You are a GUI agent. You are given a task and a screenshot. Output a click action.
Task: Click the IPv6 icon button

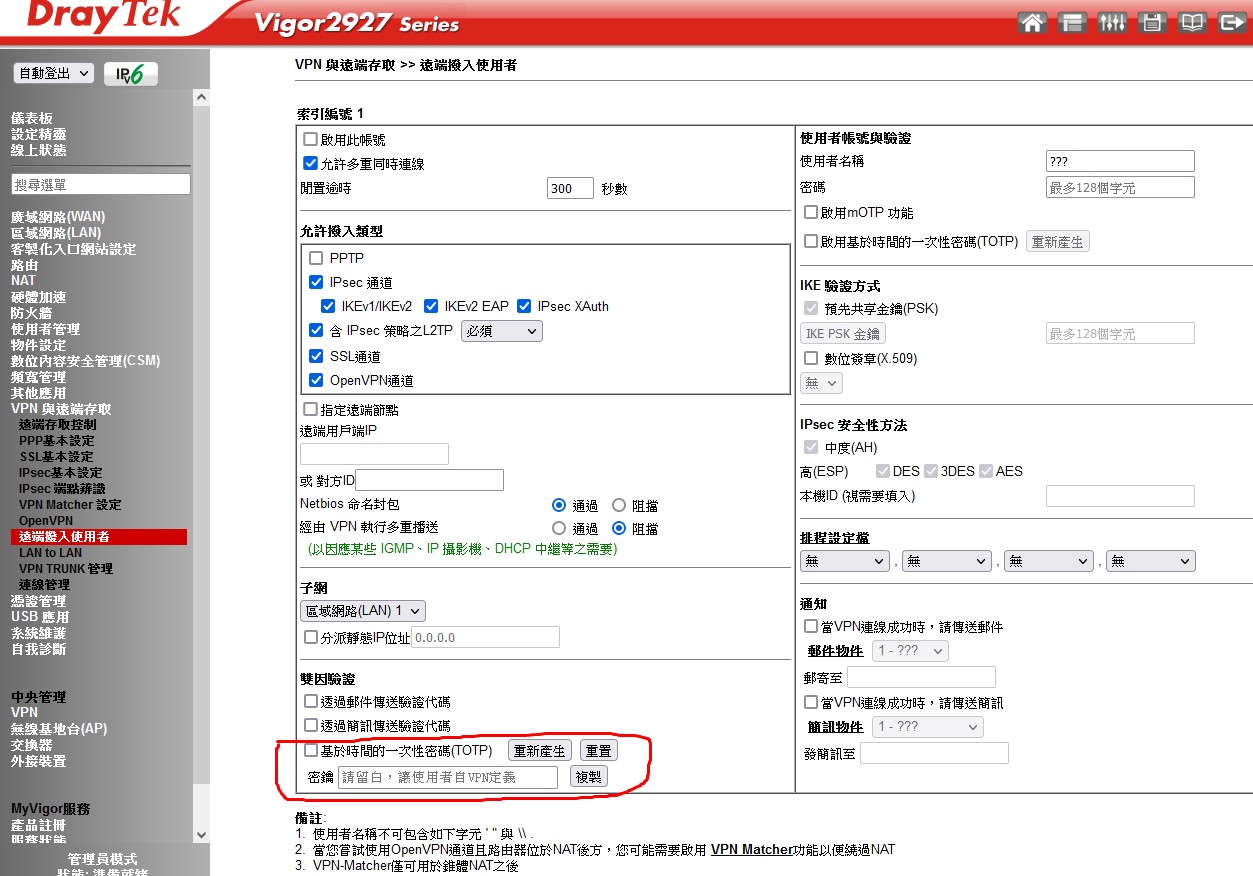pos(130,74)
